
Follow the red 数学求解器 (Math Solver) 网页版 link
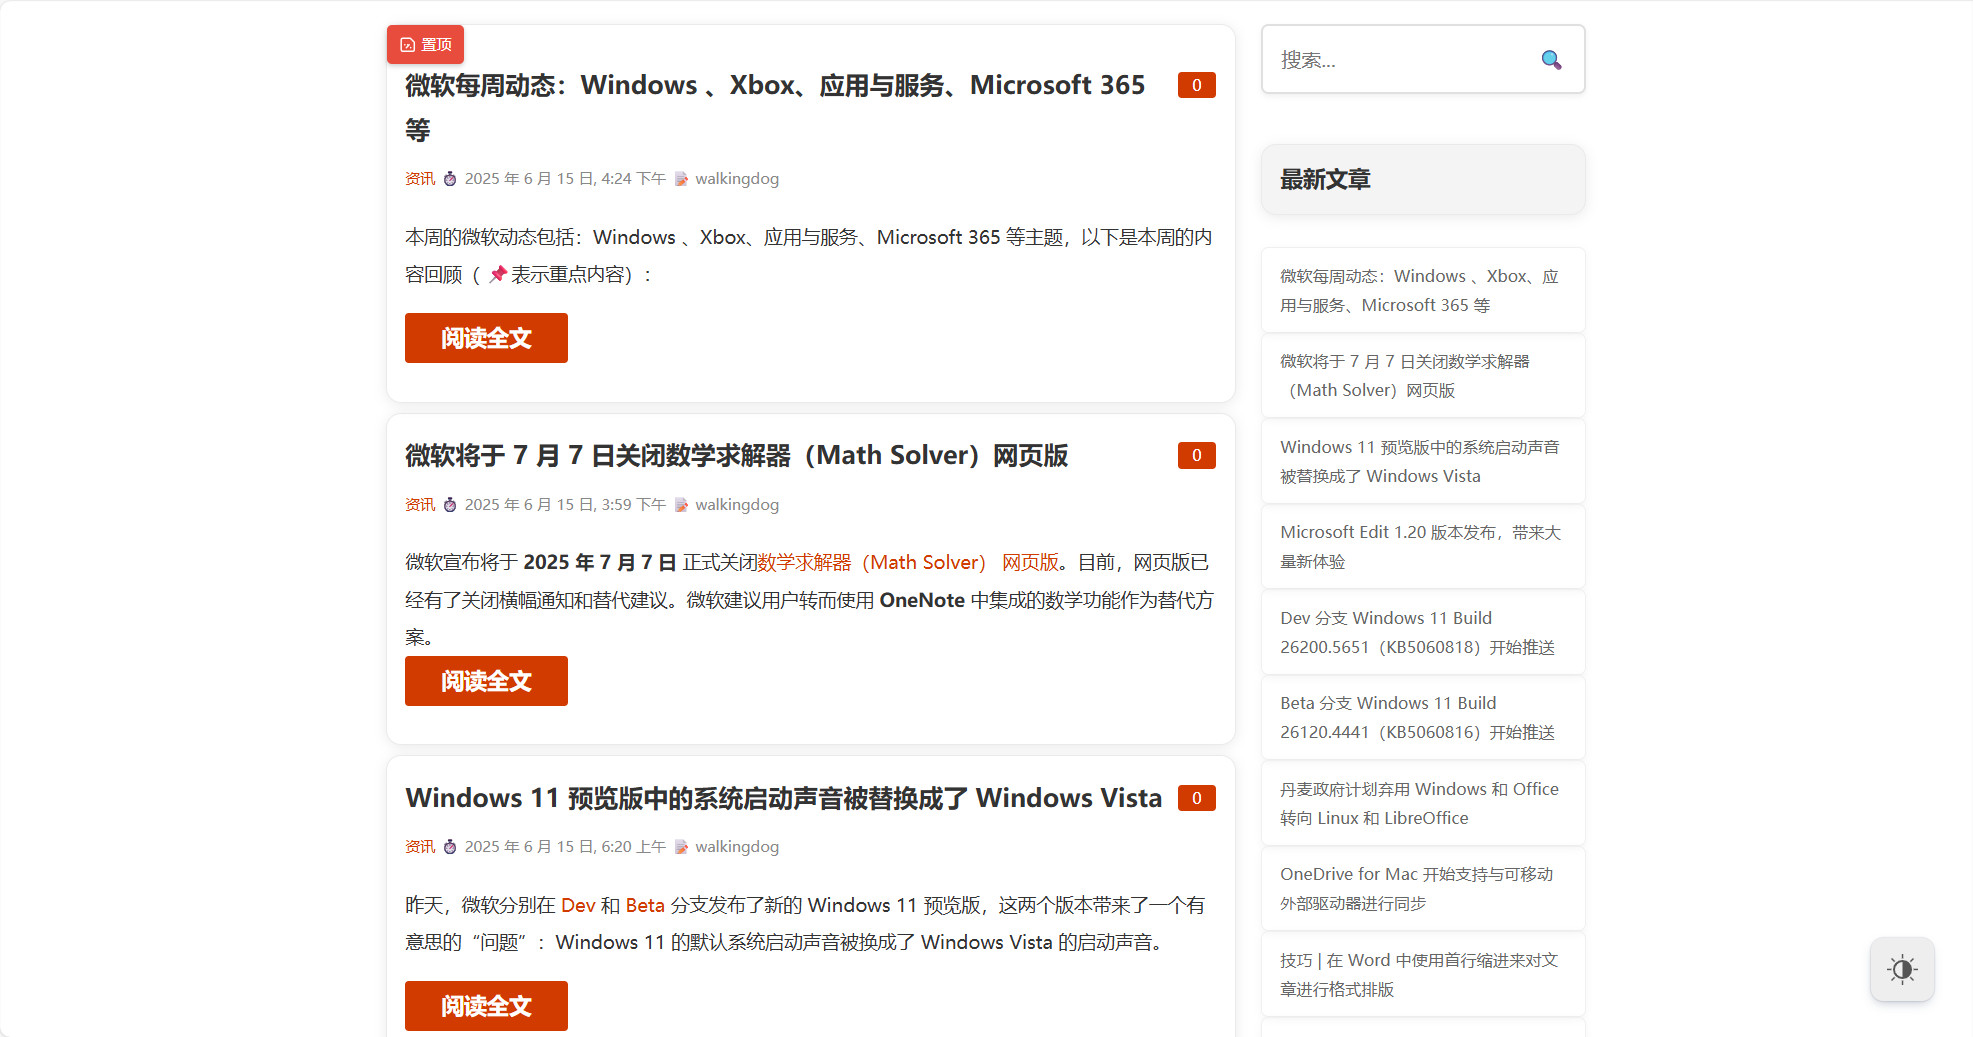pos(908,563)
